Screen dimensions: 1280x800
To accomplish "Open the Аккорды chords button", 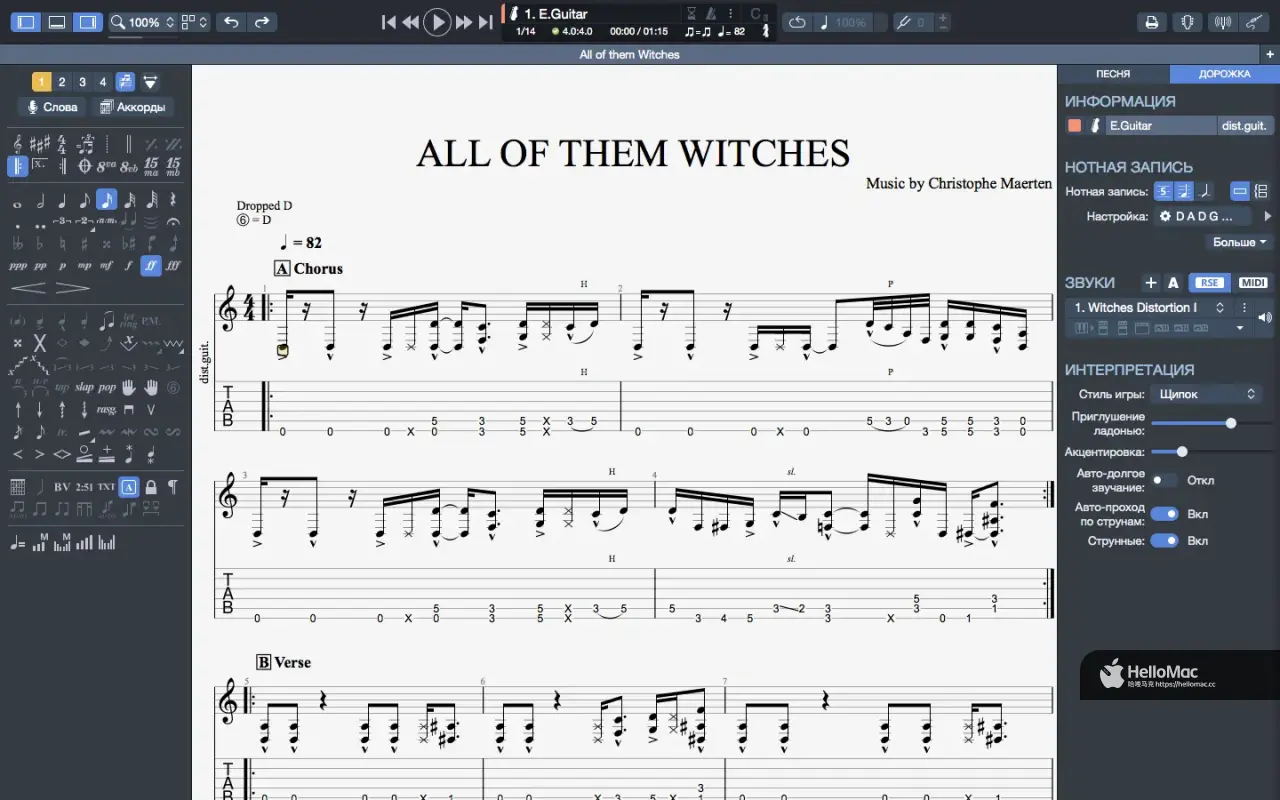I will coord(133,107).
